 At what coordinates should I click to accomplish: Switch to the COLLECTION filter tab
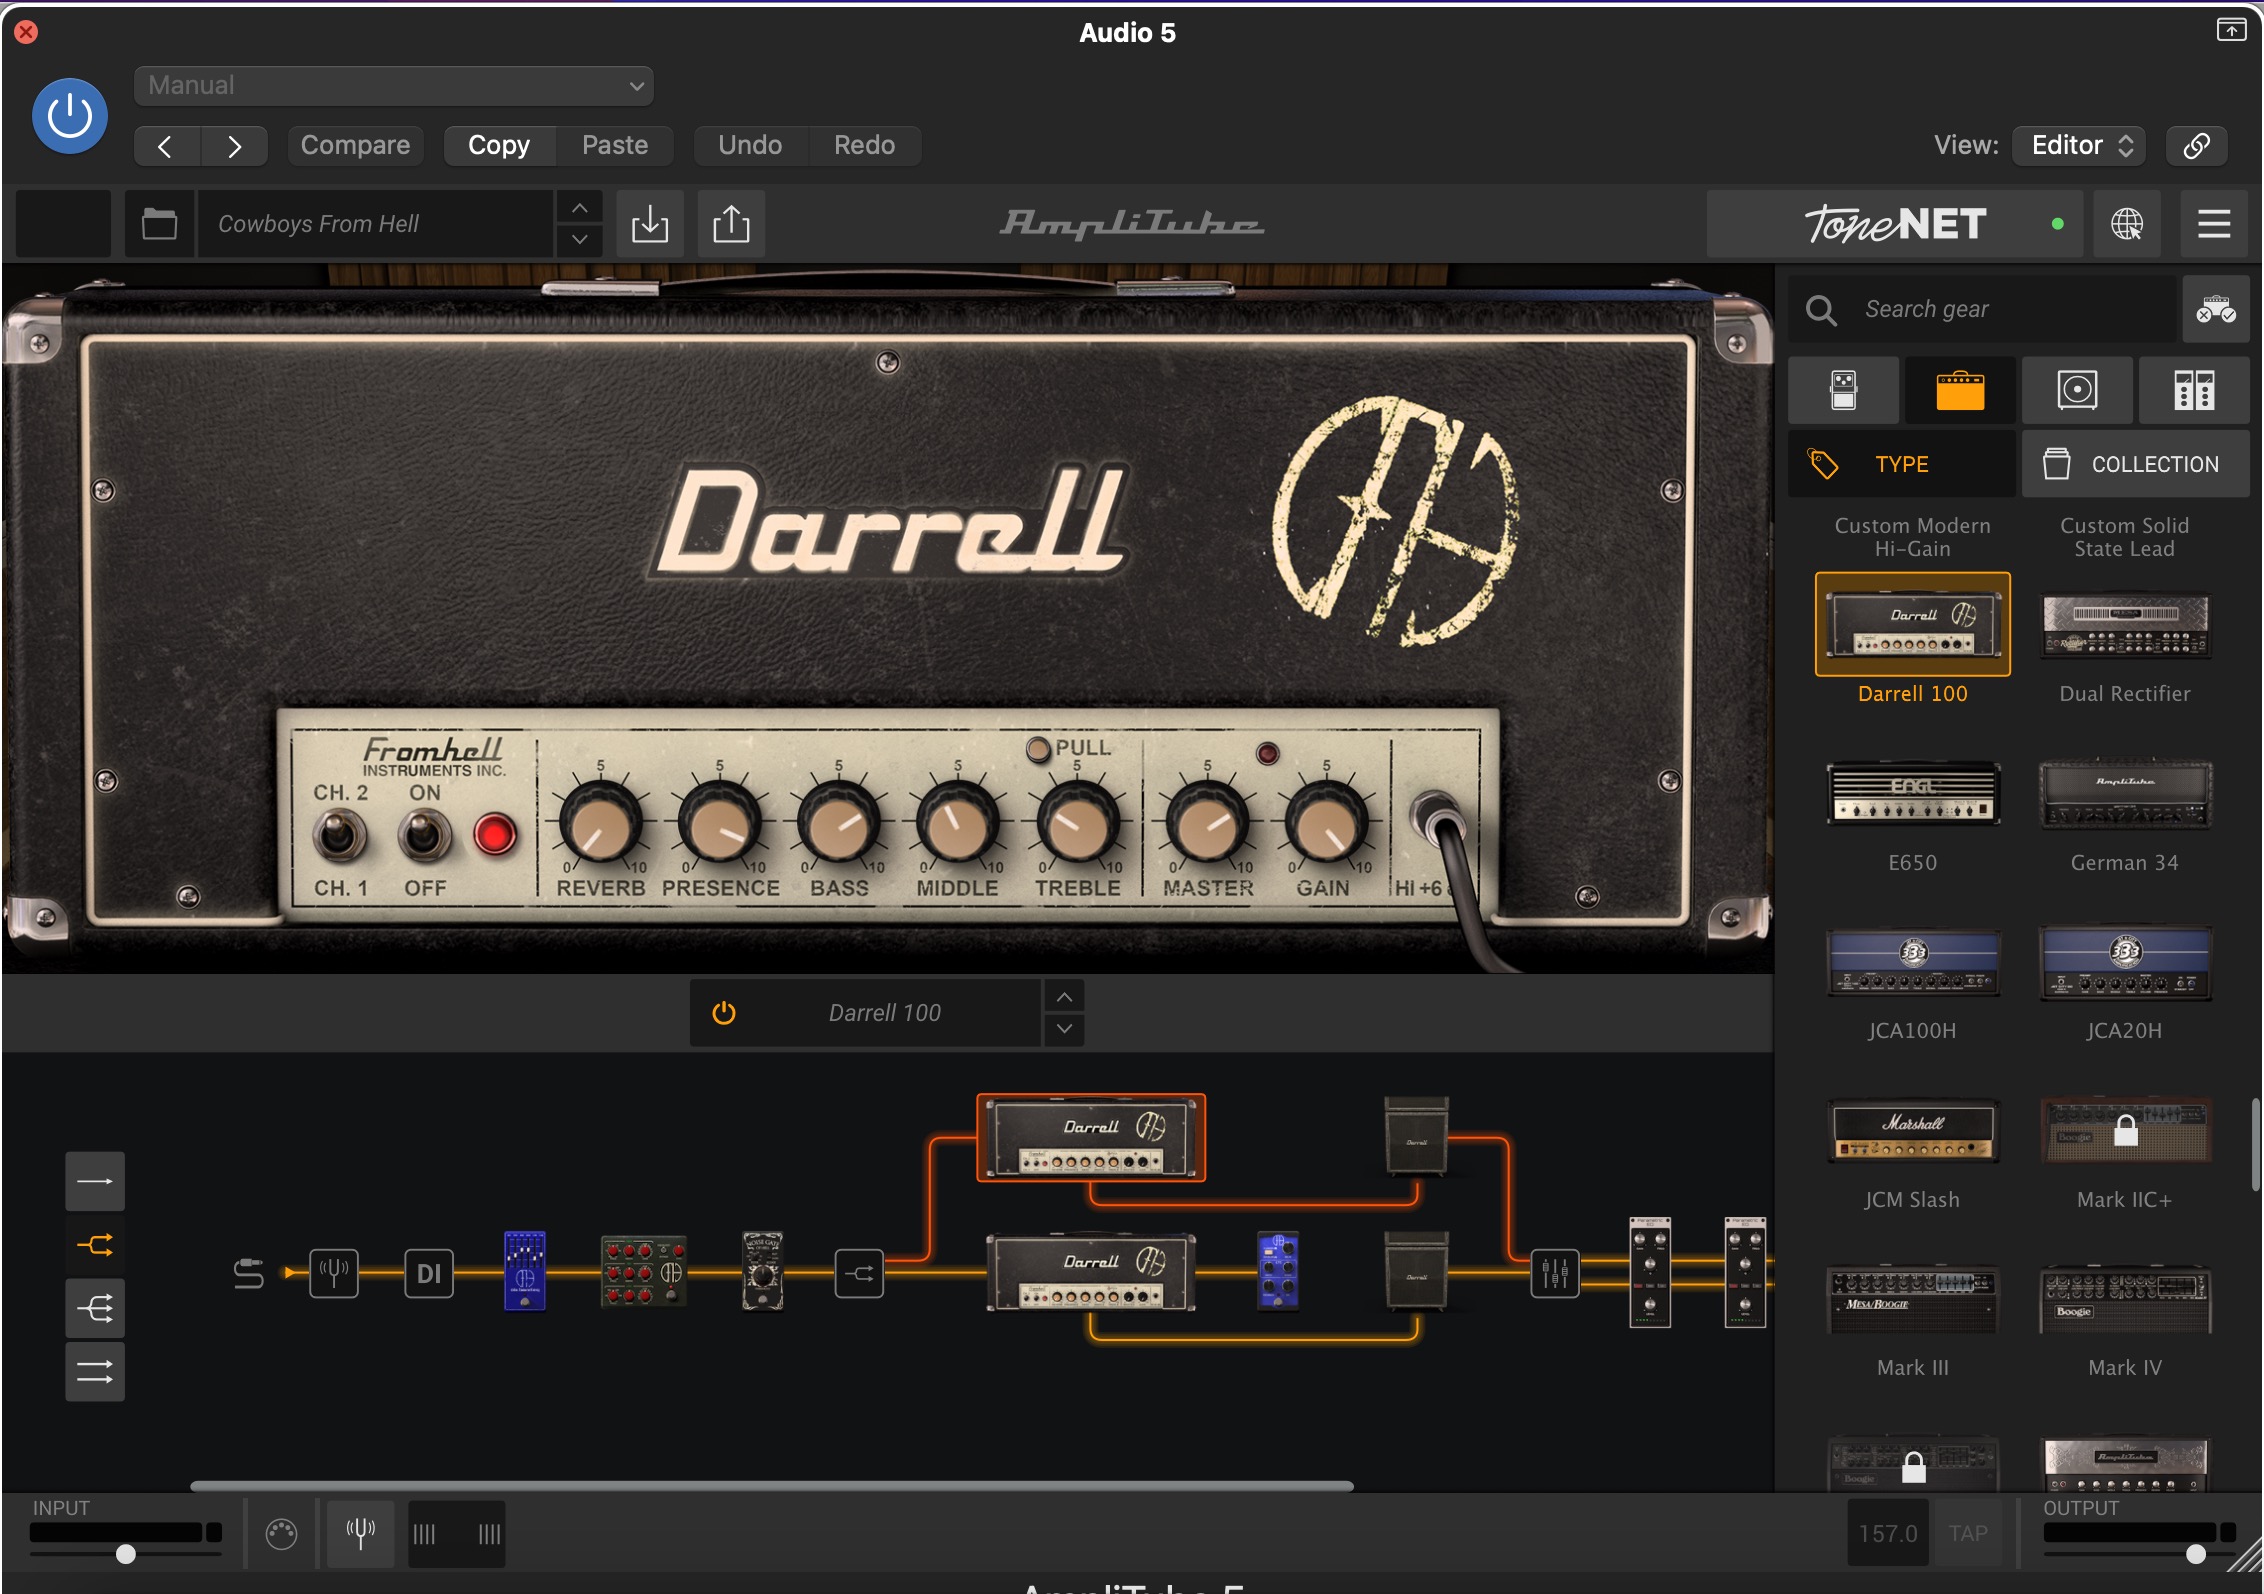click(2136, 464)
